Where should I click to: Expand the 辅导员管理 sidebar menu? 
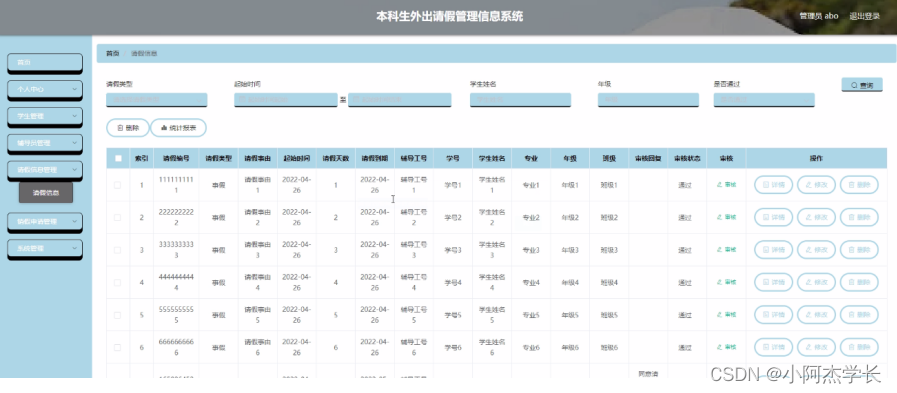tap(45, 143)
